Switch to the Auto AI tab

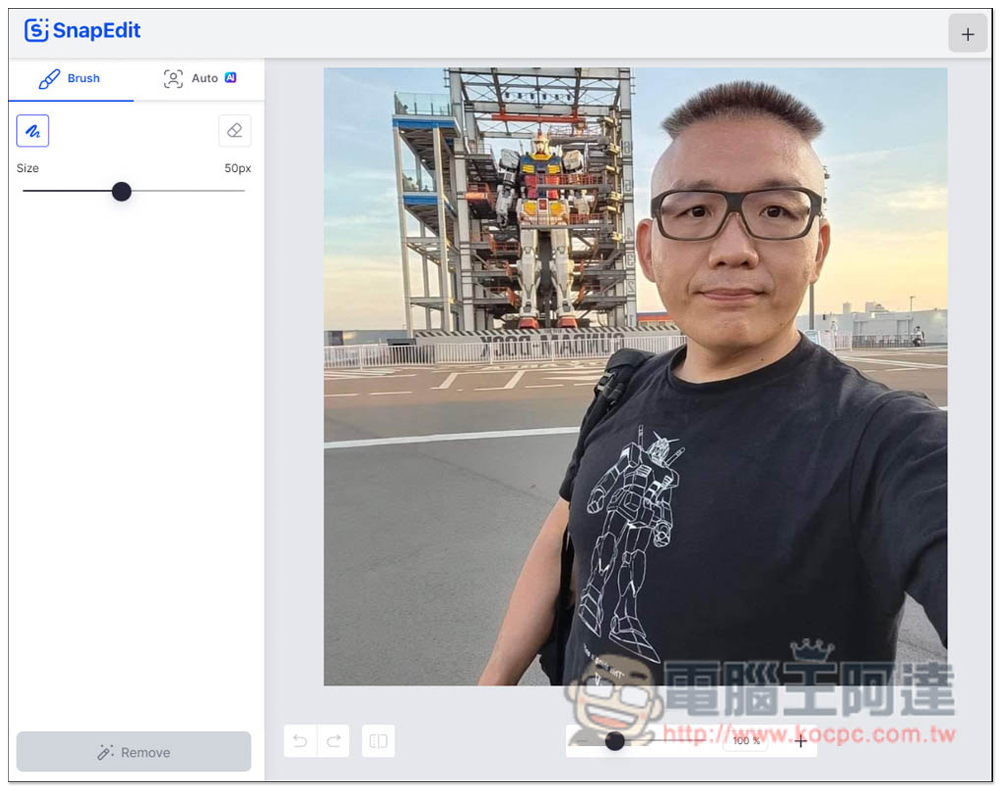(x=200, y=78)
